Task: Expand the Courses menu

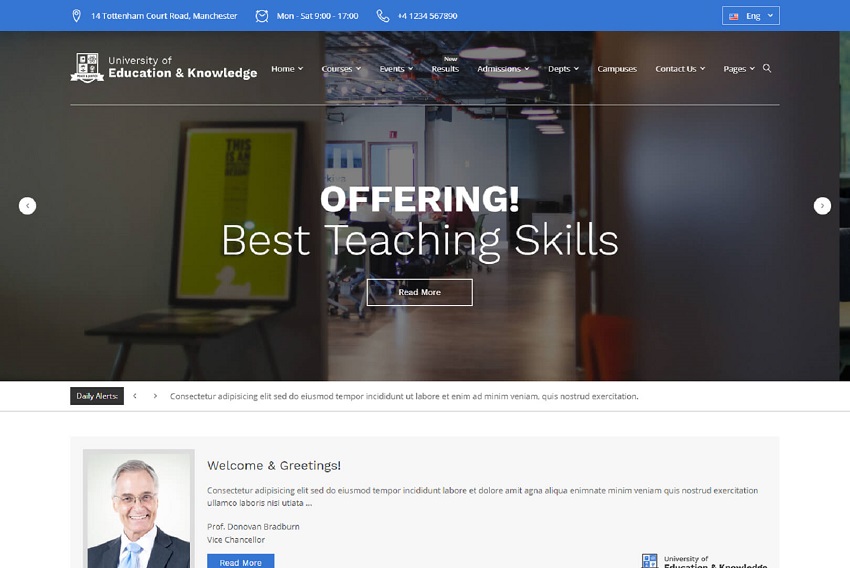Action: tap(341, 69)
